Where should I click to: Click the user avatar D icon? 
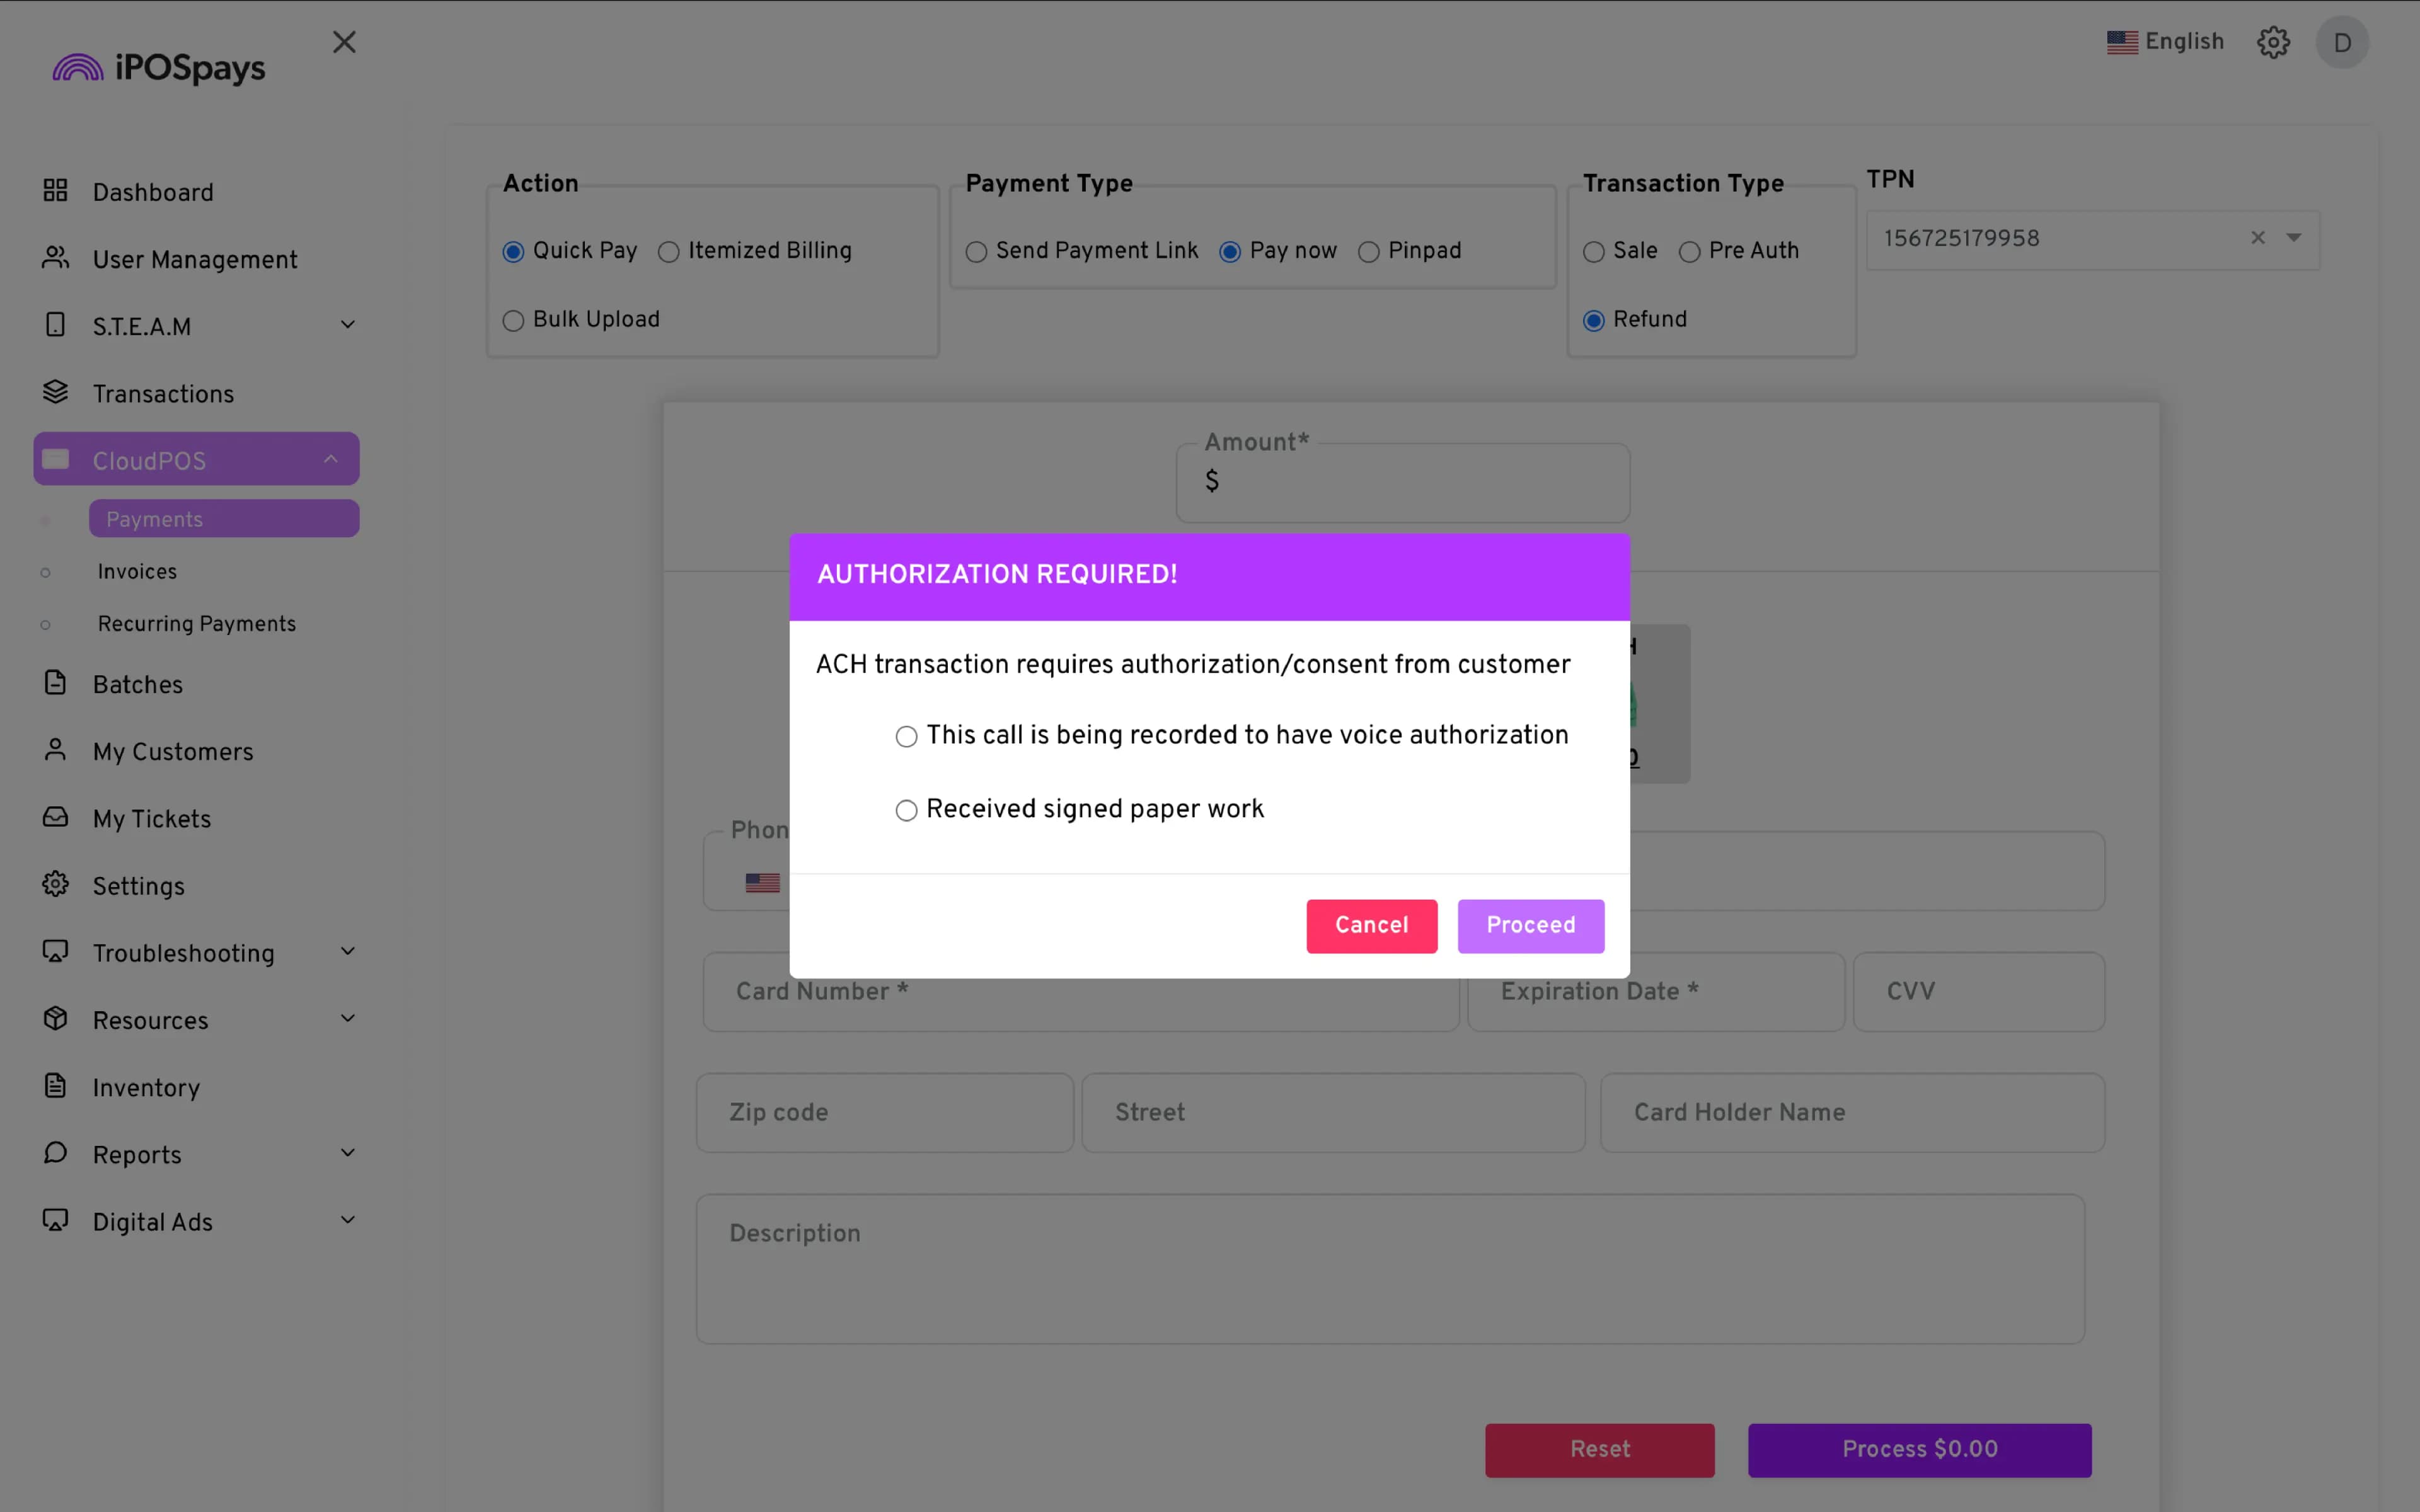[2342, 42]
